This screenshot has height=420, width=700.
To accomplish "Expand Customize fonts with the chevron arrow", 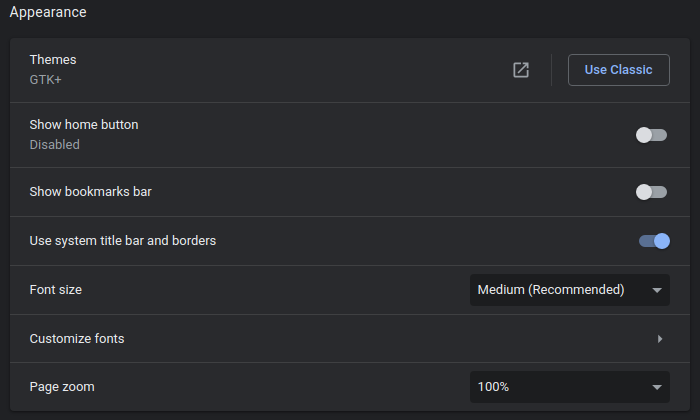I will 660,339.
